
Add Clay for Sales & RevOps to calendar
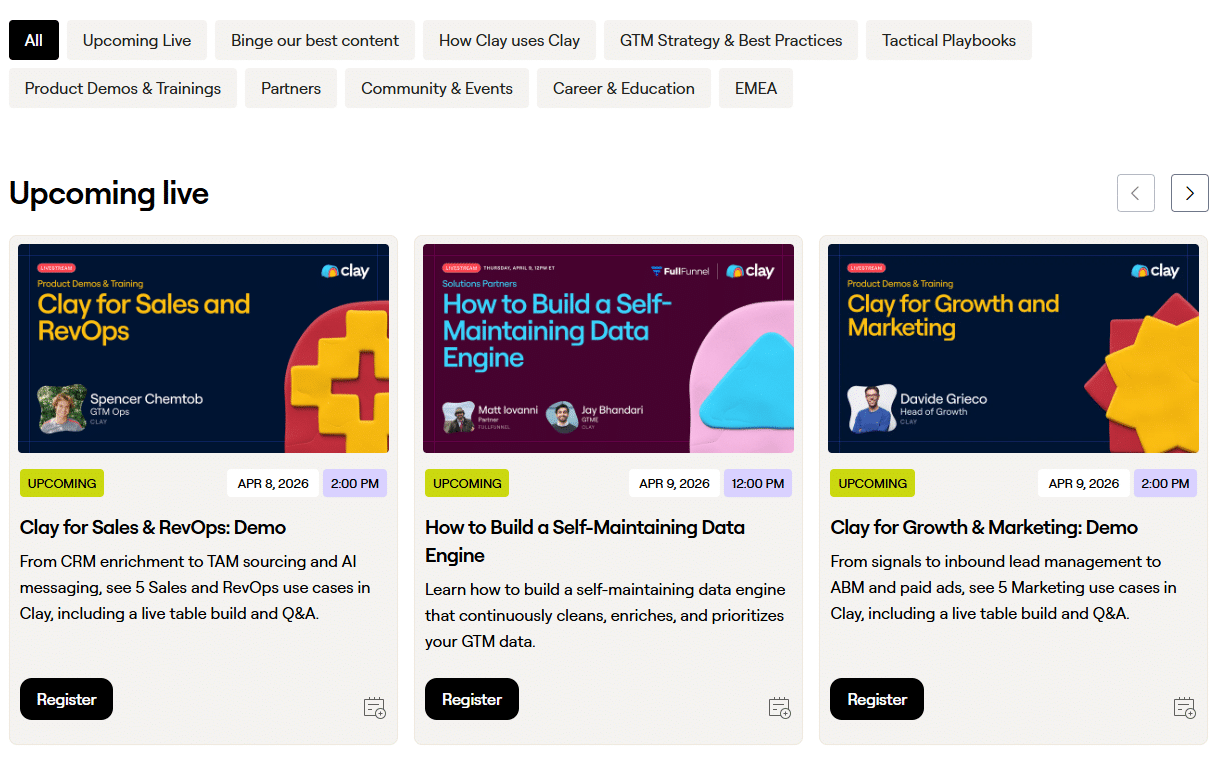tap(375, 707)
